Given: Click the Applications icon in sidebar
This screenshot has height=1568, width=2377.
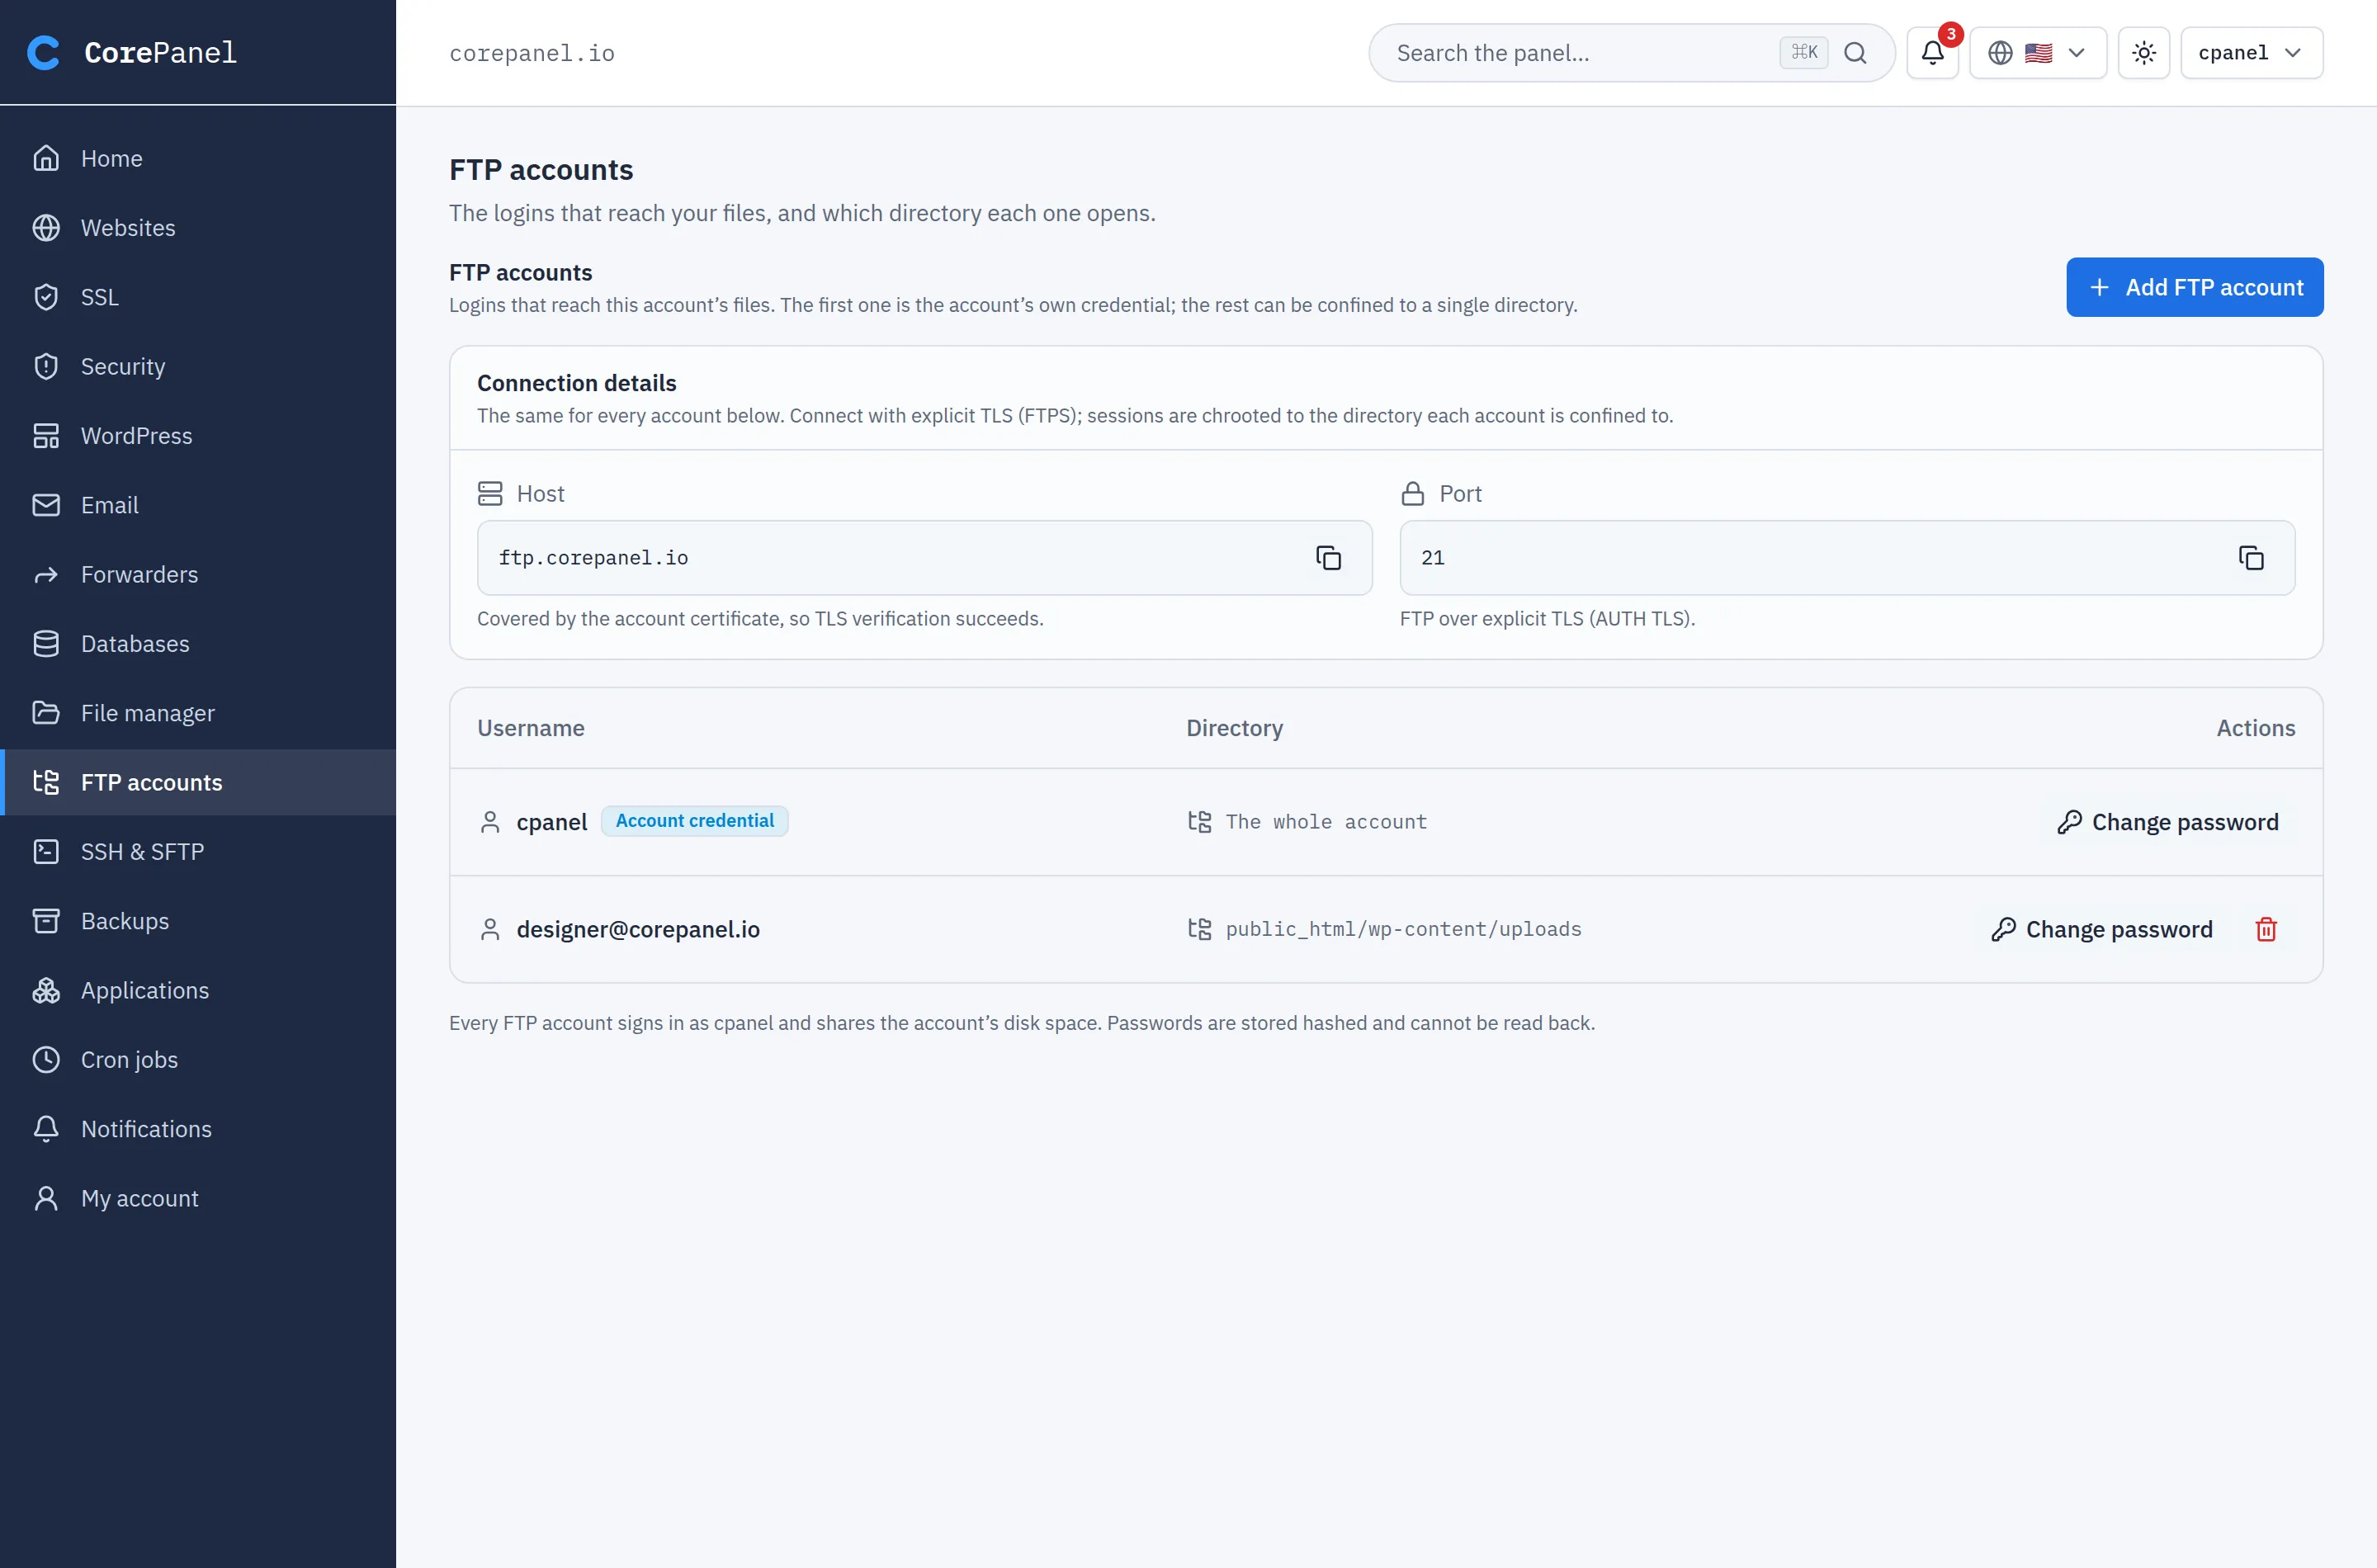Looking at the screenshot, I should [46, 990].
